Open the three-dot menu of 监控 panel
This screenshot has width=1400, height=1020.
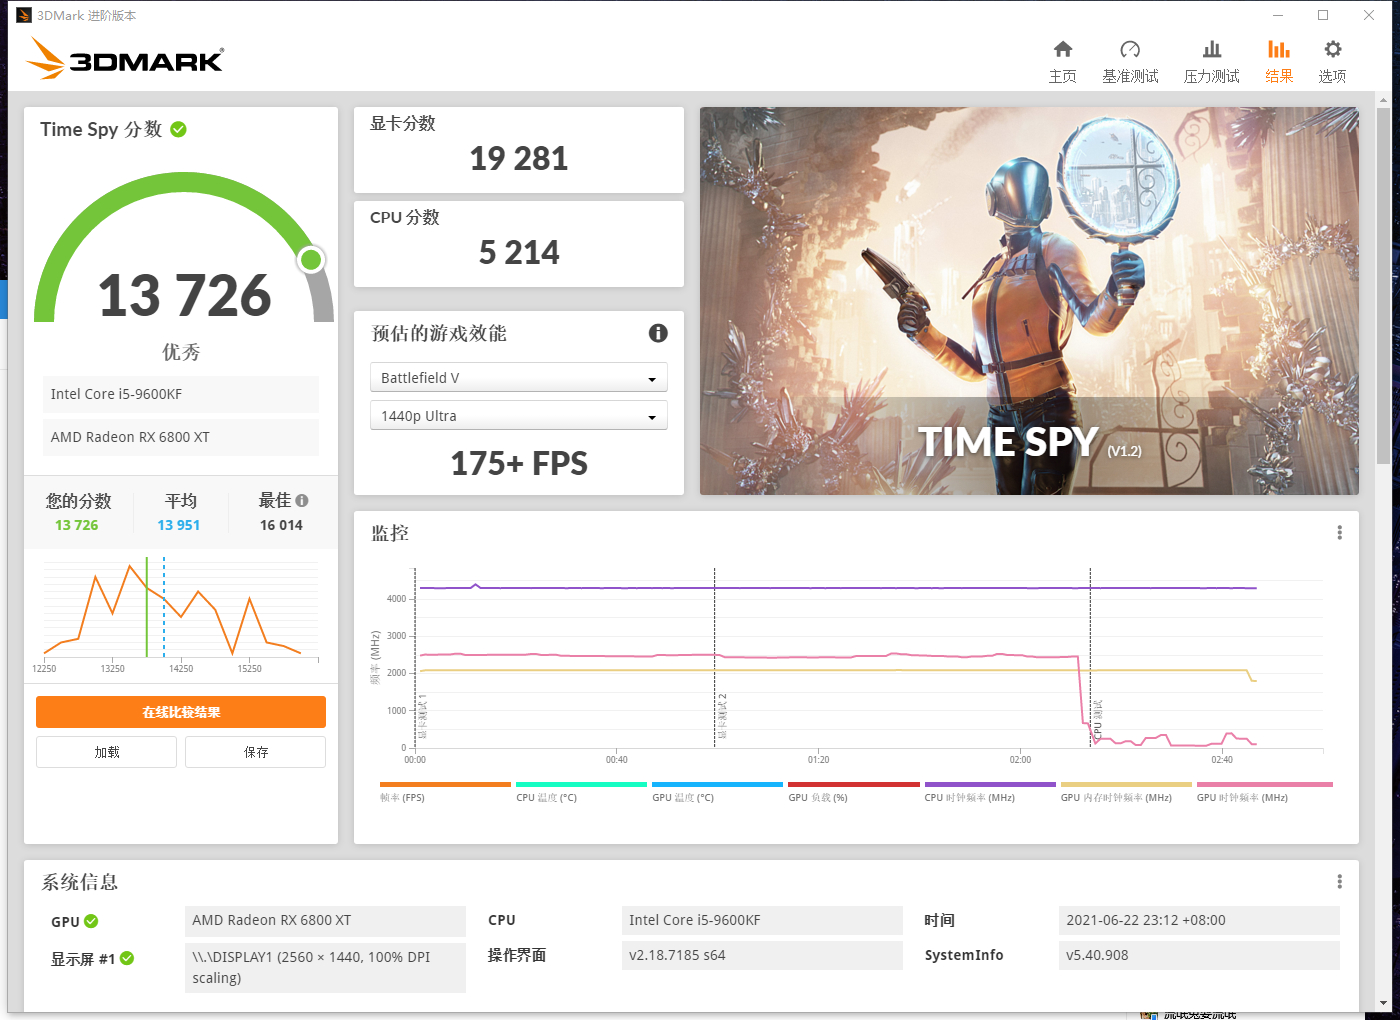tap(1339, 533)
